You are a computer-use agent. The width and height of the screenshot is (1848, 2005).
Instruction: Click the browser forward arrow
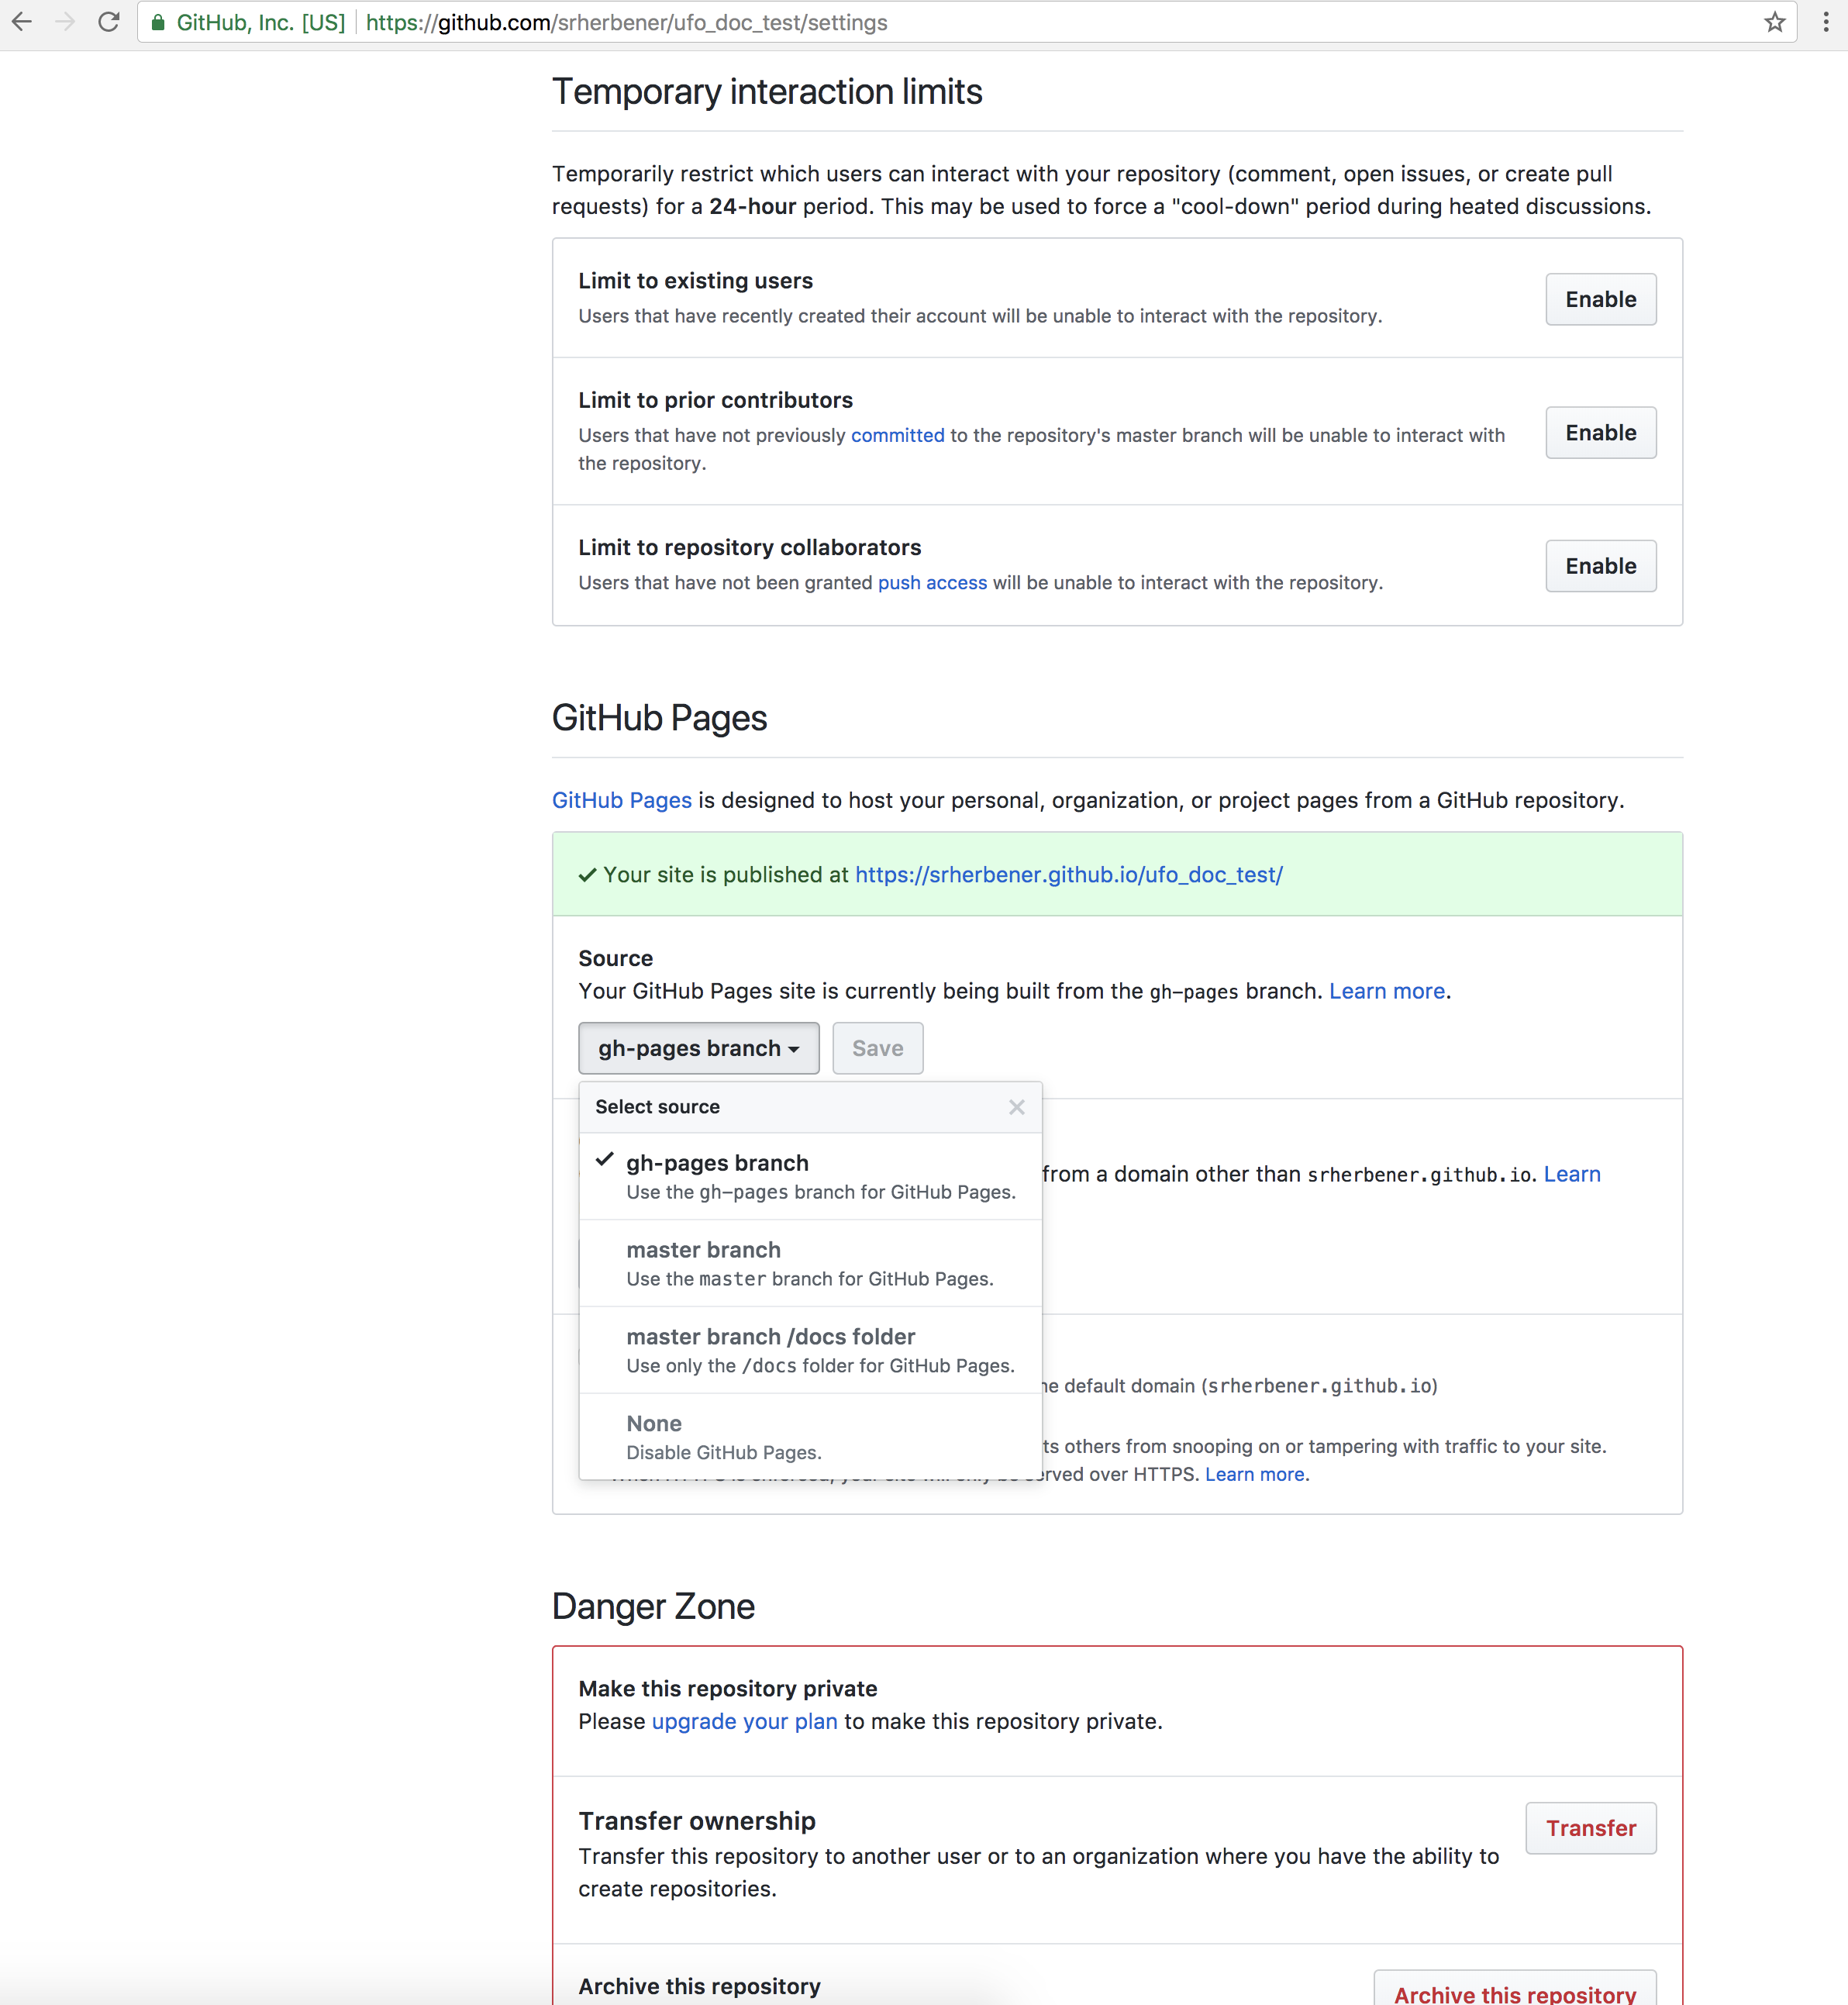pyautogui.click(x=65, y=22)
